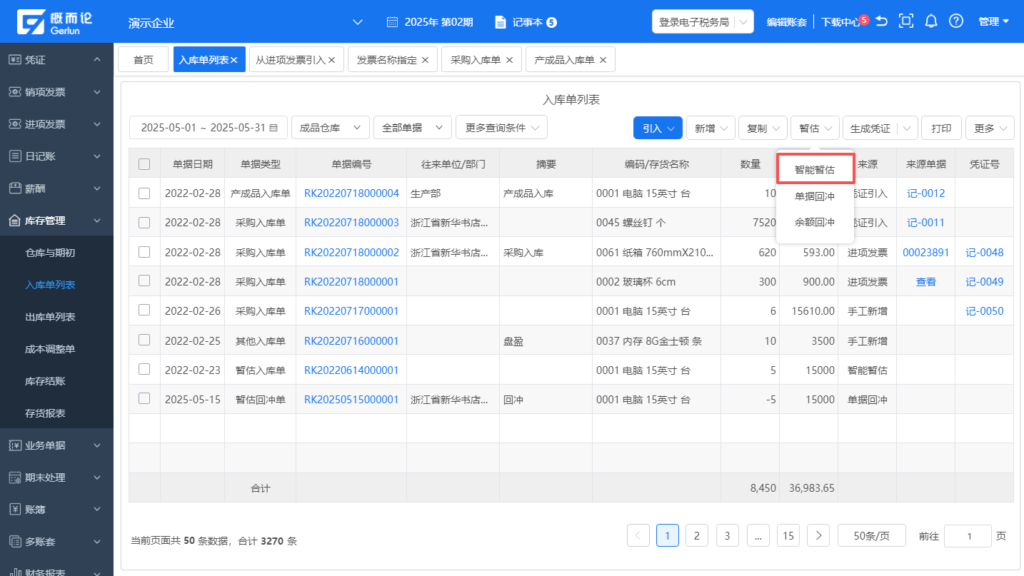The image size is (1024, 576).
Task: Click the 打印 print button
Action: [941, 128]
